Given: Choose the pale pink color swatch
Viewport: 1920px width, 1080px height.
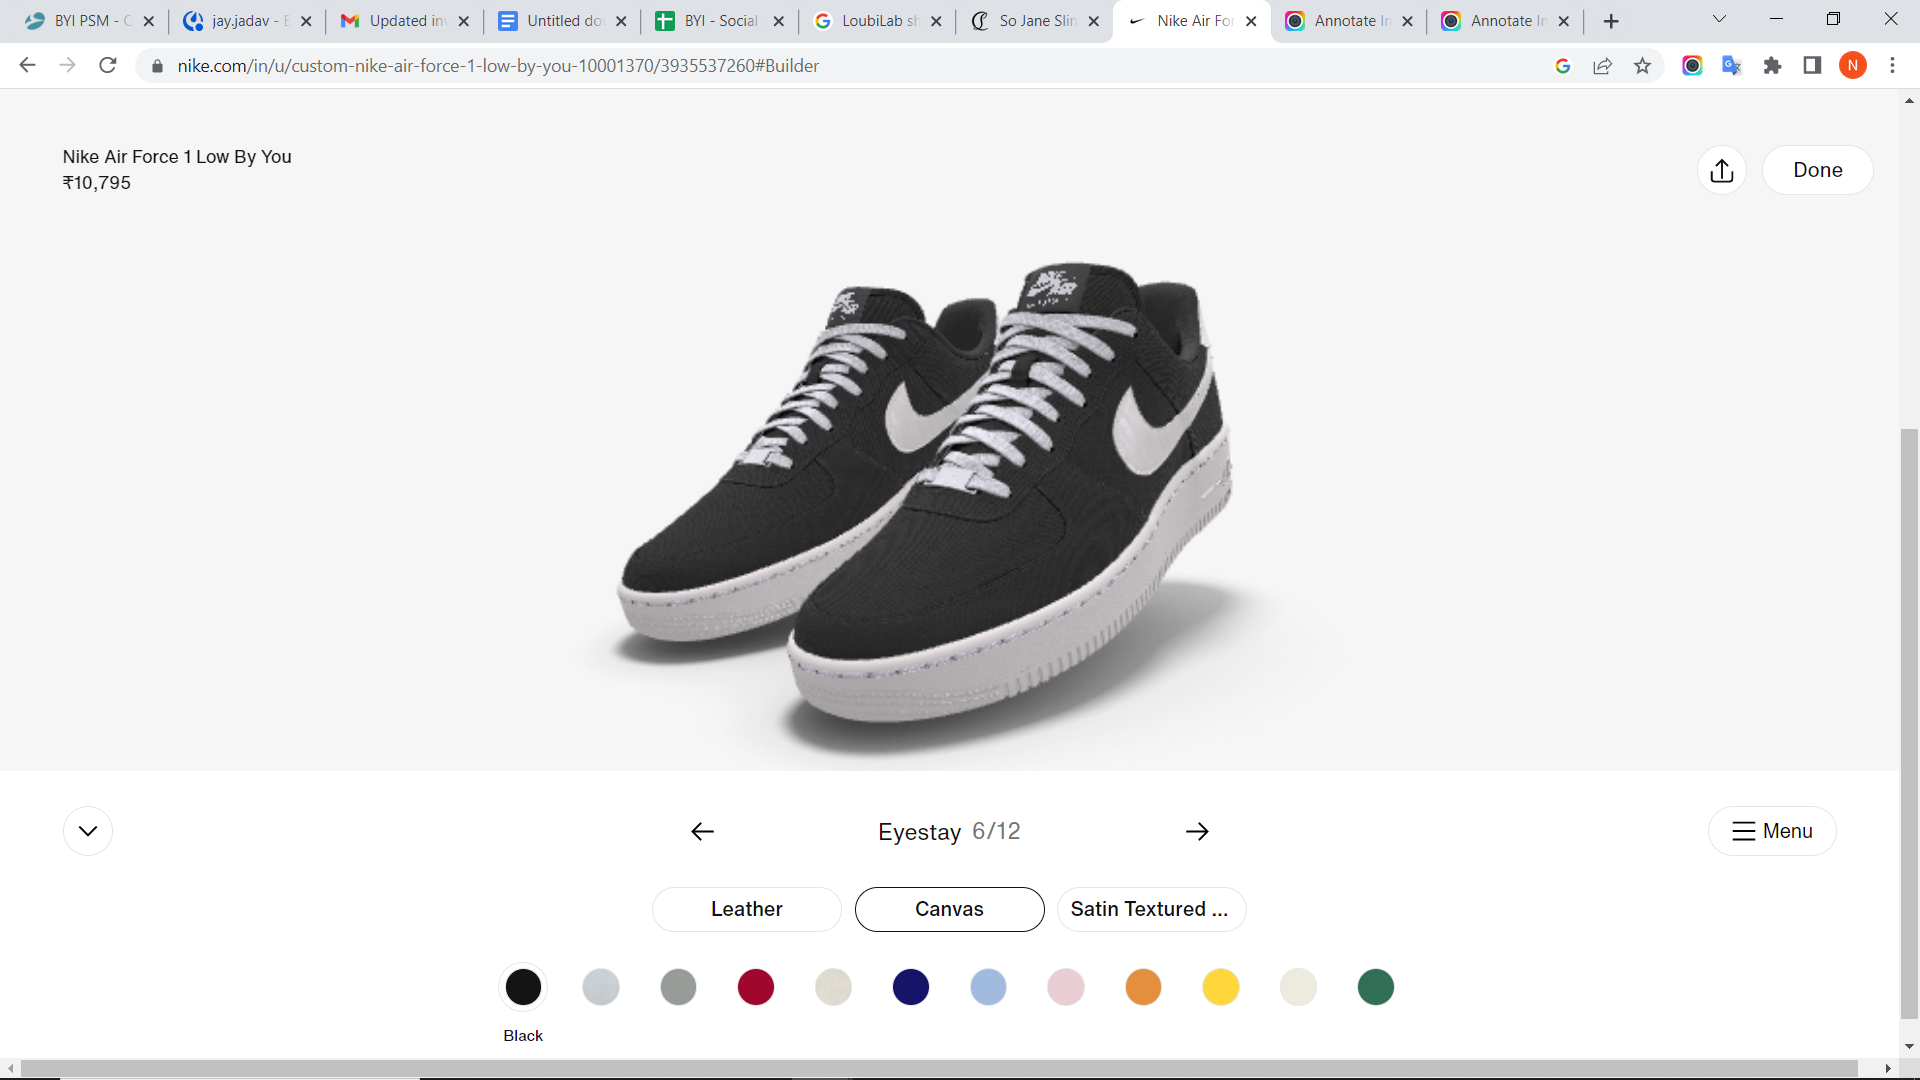Looking at the screenshot, I should (1066, 987).
